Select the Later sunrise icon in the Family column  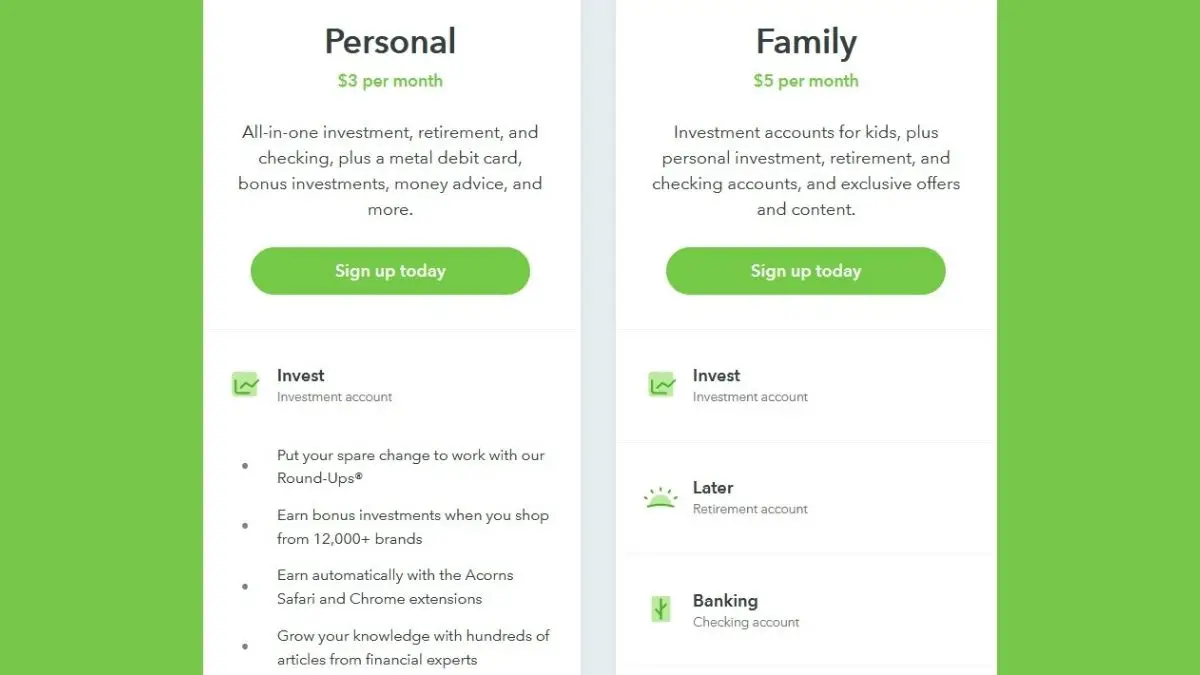click(660, 496)
